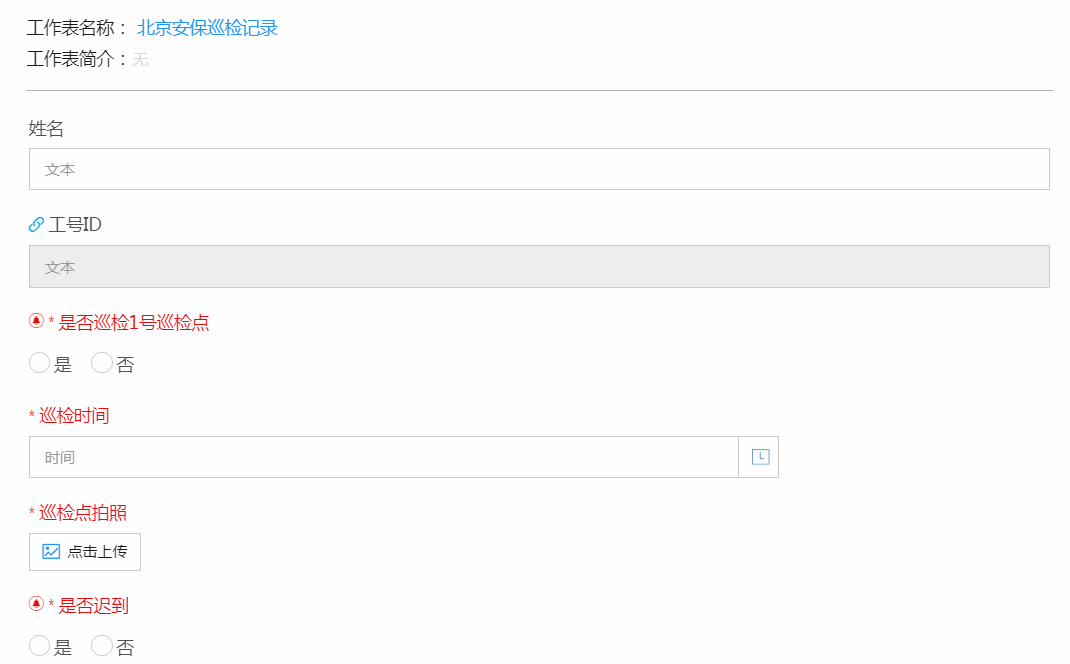Click the 工号ID field label text

(75, 225)
